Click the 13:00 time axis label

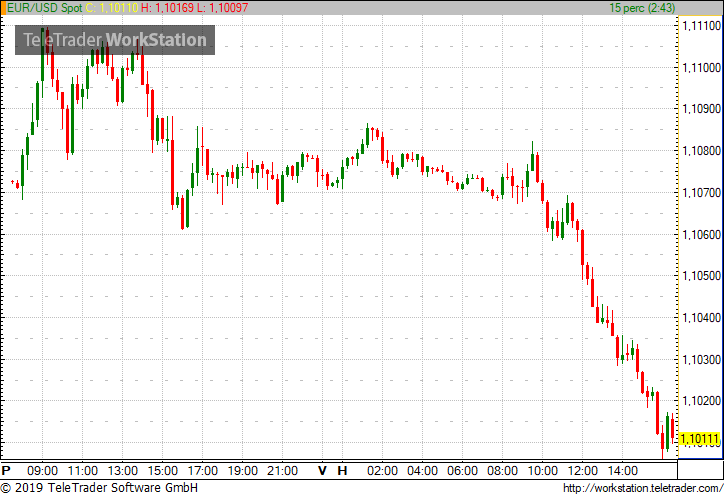tap(122, 471)
